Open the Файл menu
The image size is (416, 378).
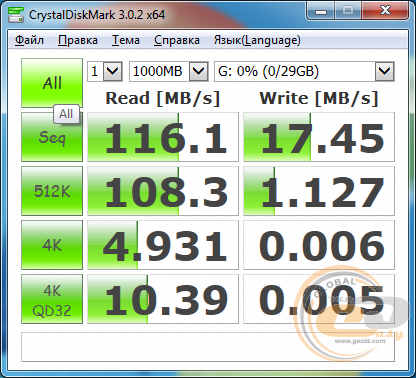(29, 40)
